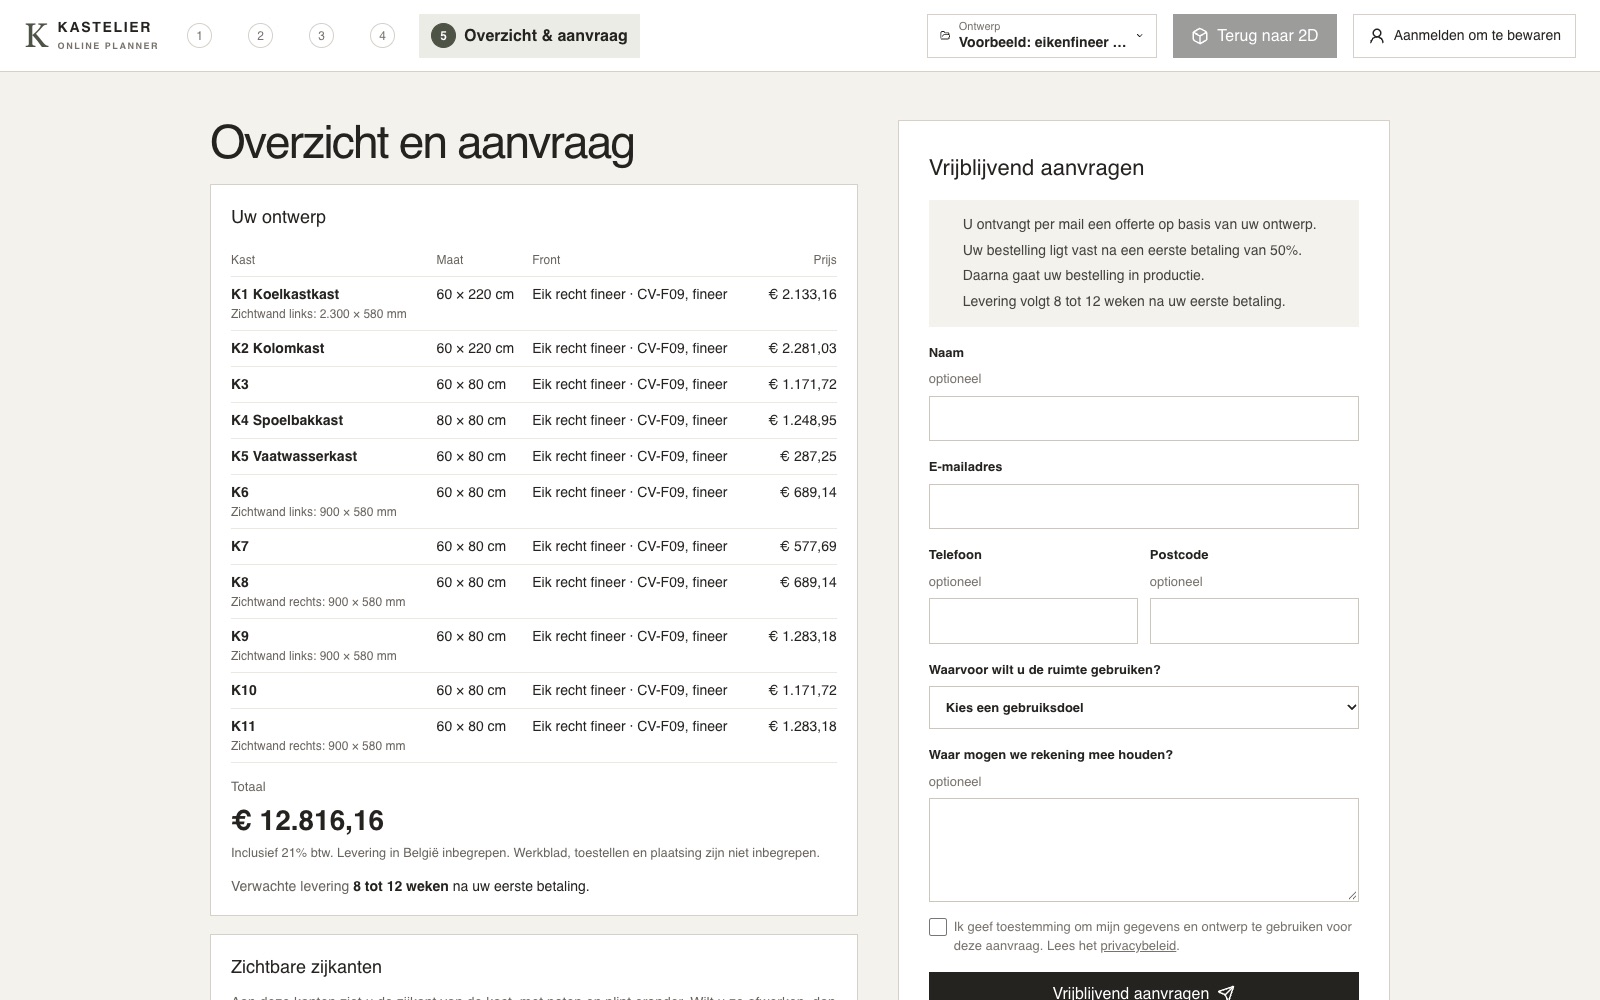Go to planner step 3
1600x1000 pixels.
(x=321, y=36)
